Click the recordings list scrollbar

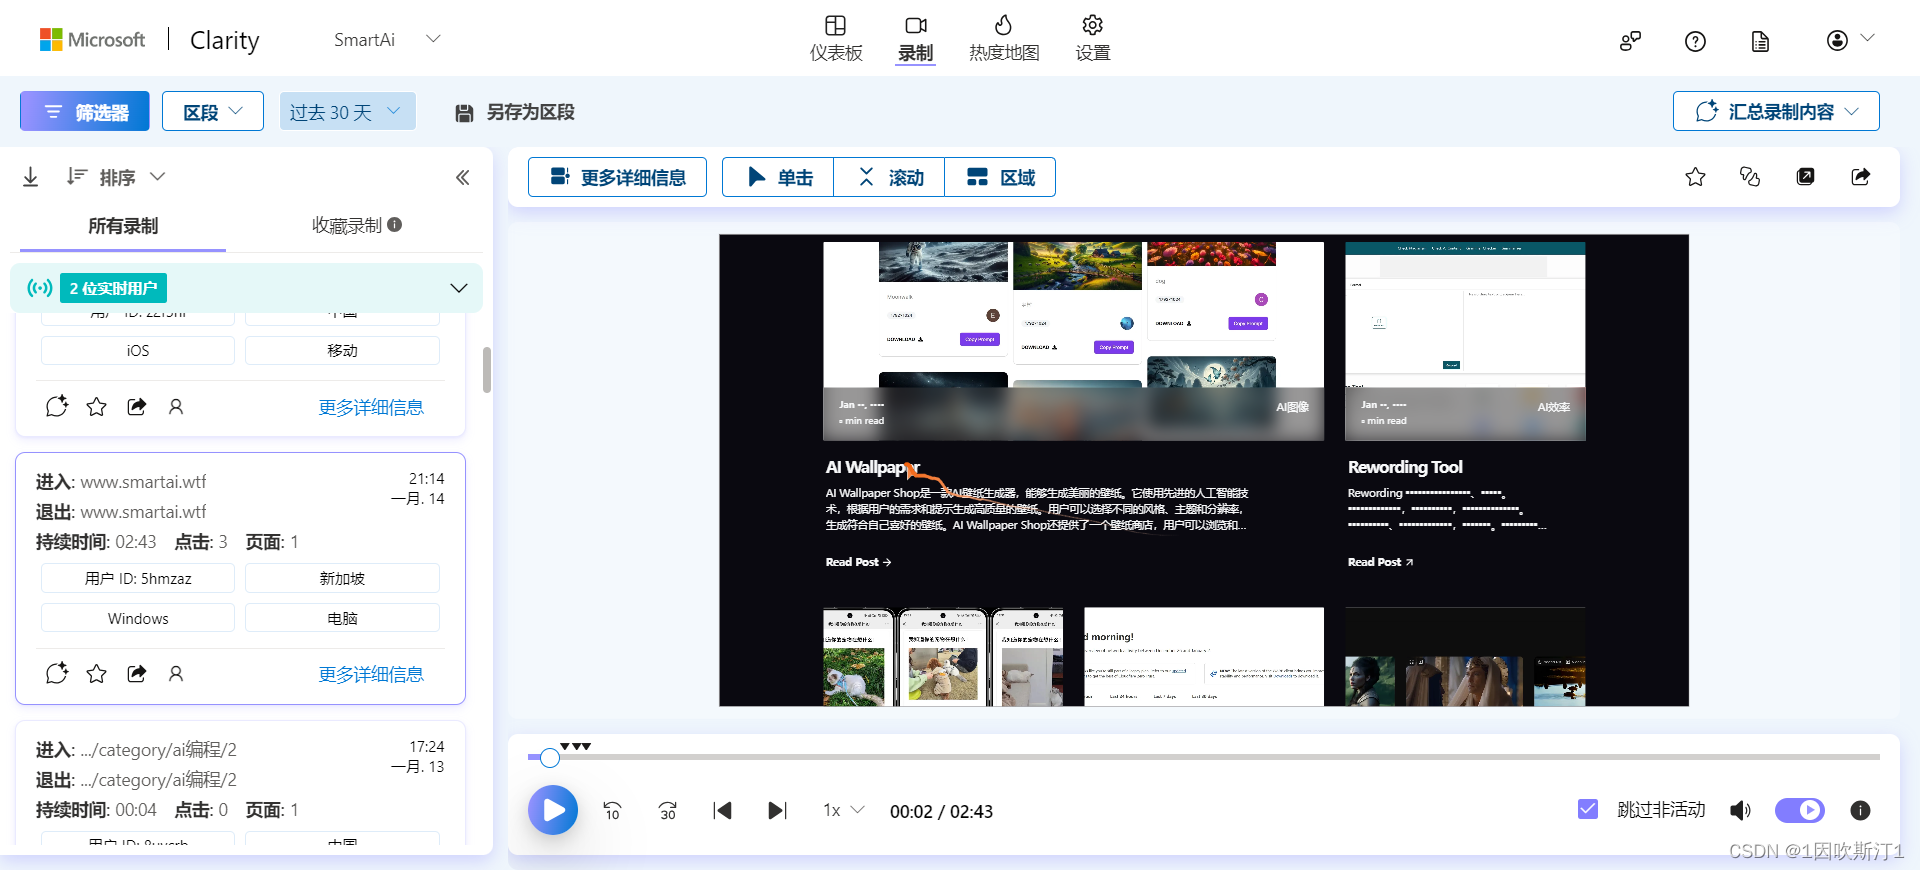(x=487, y=370)
